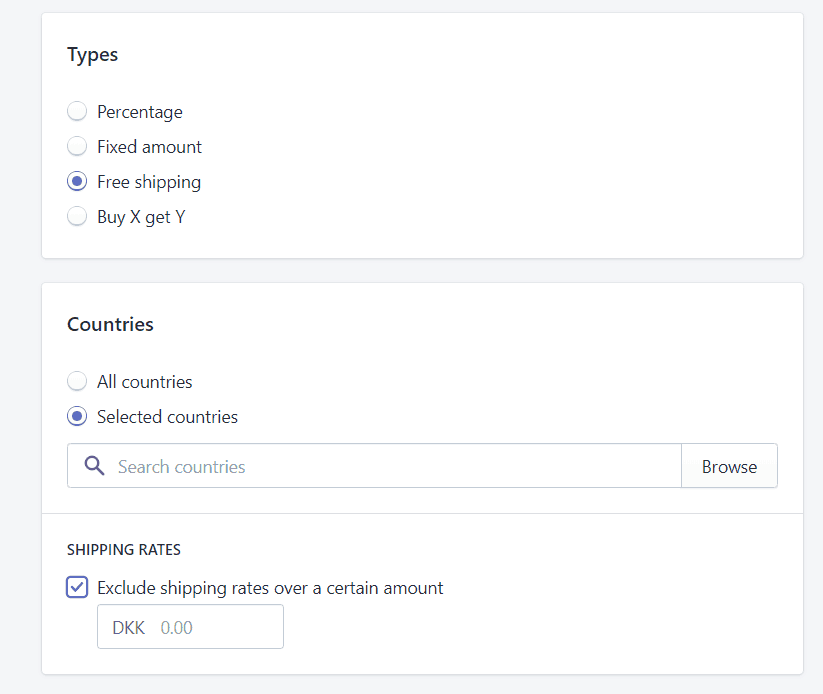
Task: Select the Free shipping radio button
Action: tap(77, 182)
